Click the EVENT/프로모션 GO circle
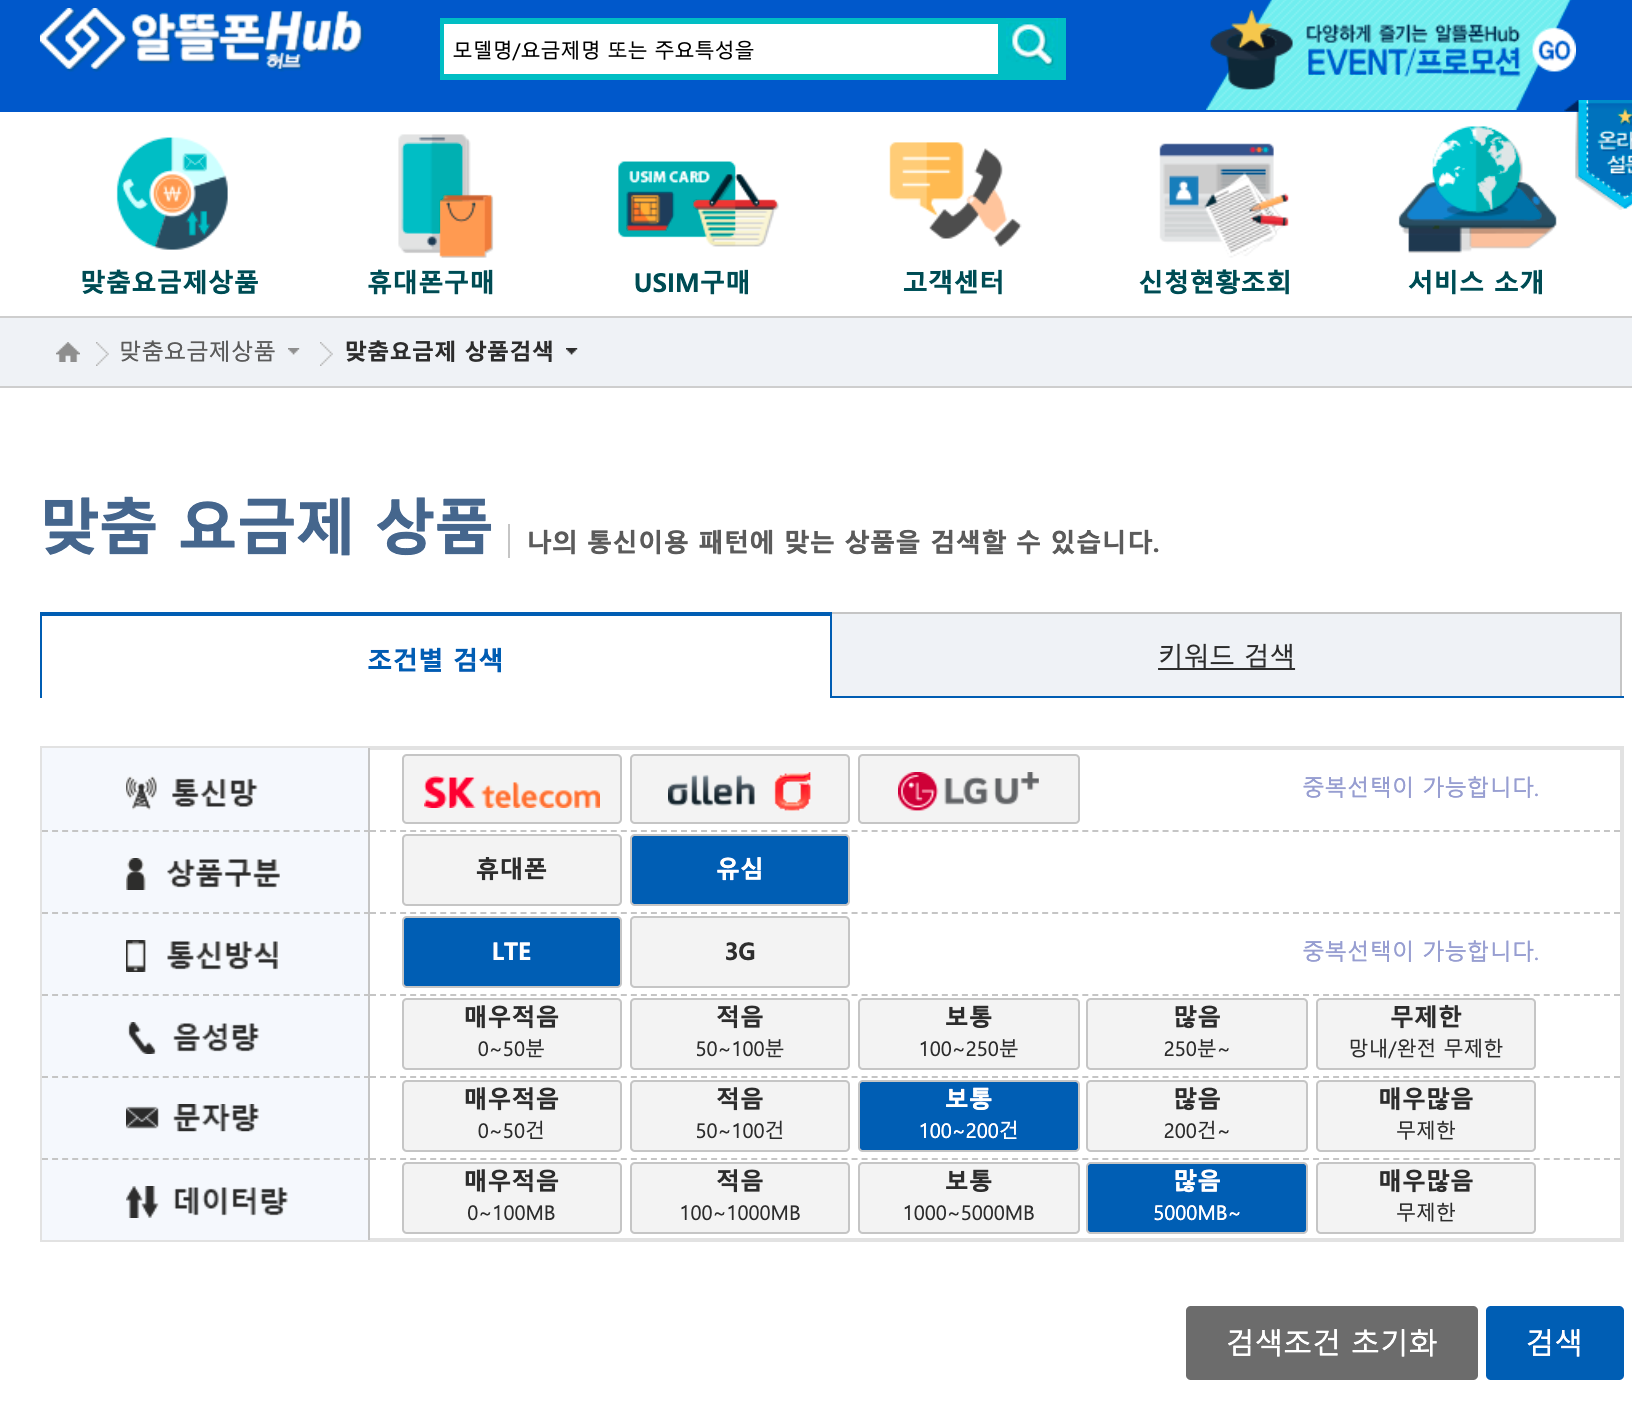Screen dimensions: 1632x1404 click(1554, 50)
